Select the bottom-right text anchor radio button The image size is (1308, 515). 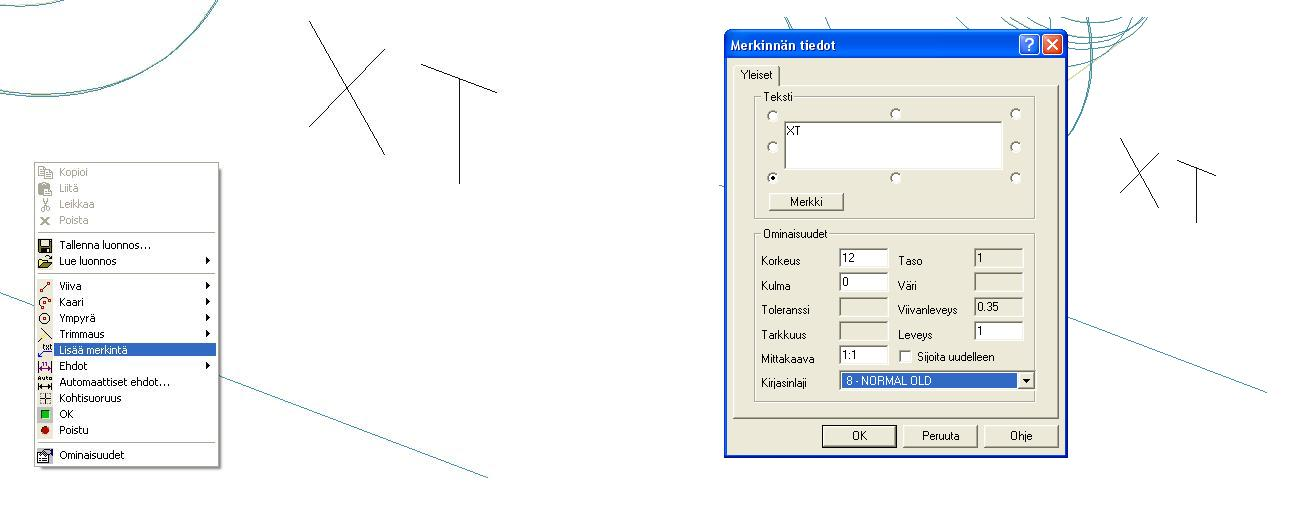point(1016,178)
